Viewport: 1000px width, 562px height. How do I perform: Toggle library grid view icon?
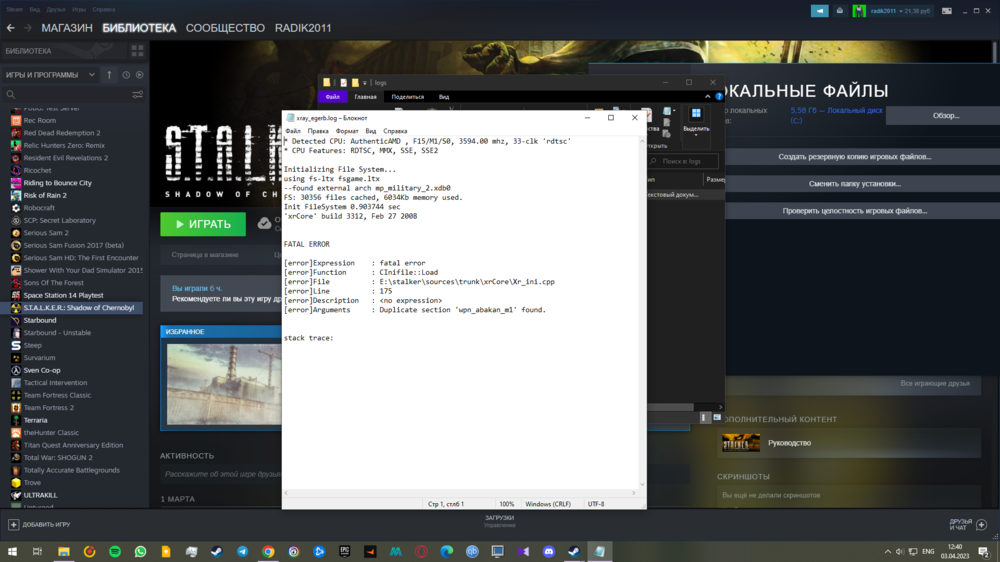137,50
